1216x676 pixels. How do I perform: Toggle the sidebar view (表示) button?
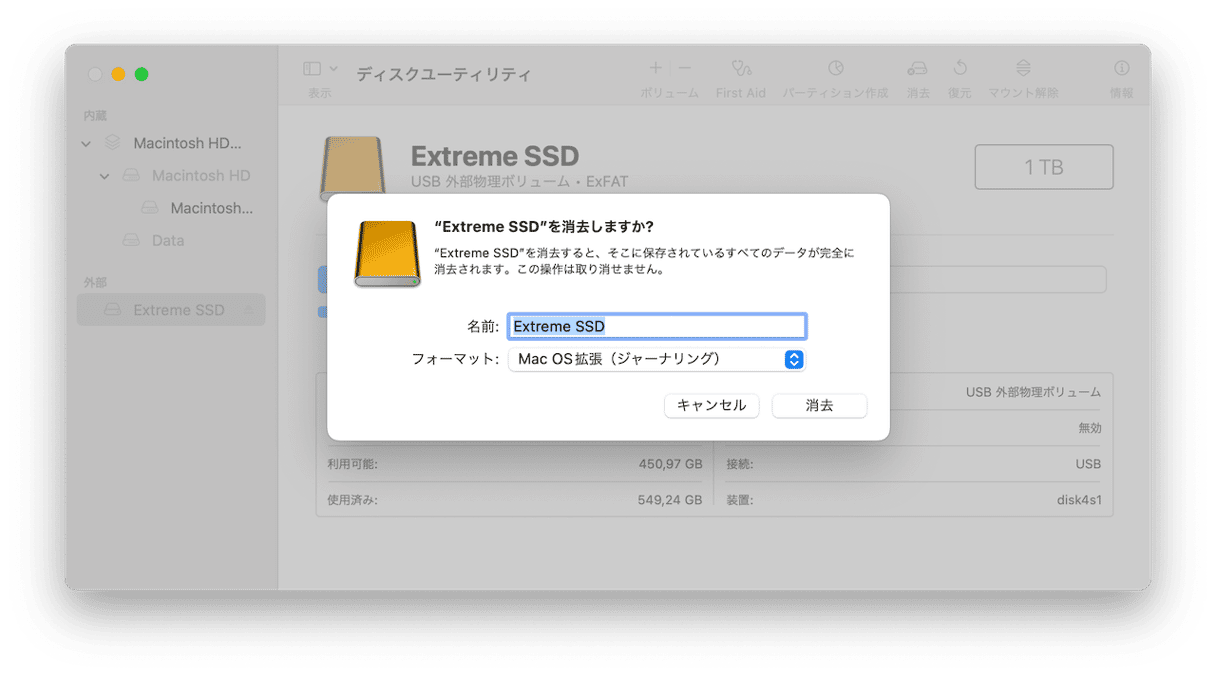tap(312, 69)
